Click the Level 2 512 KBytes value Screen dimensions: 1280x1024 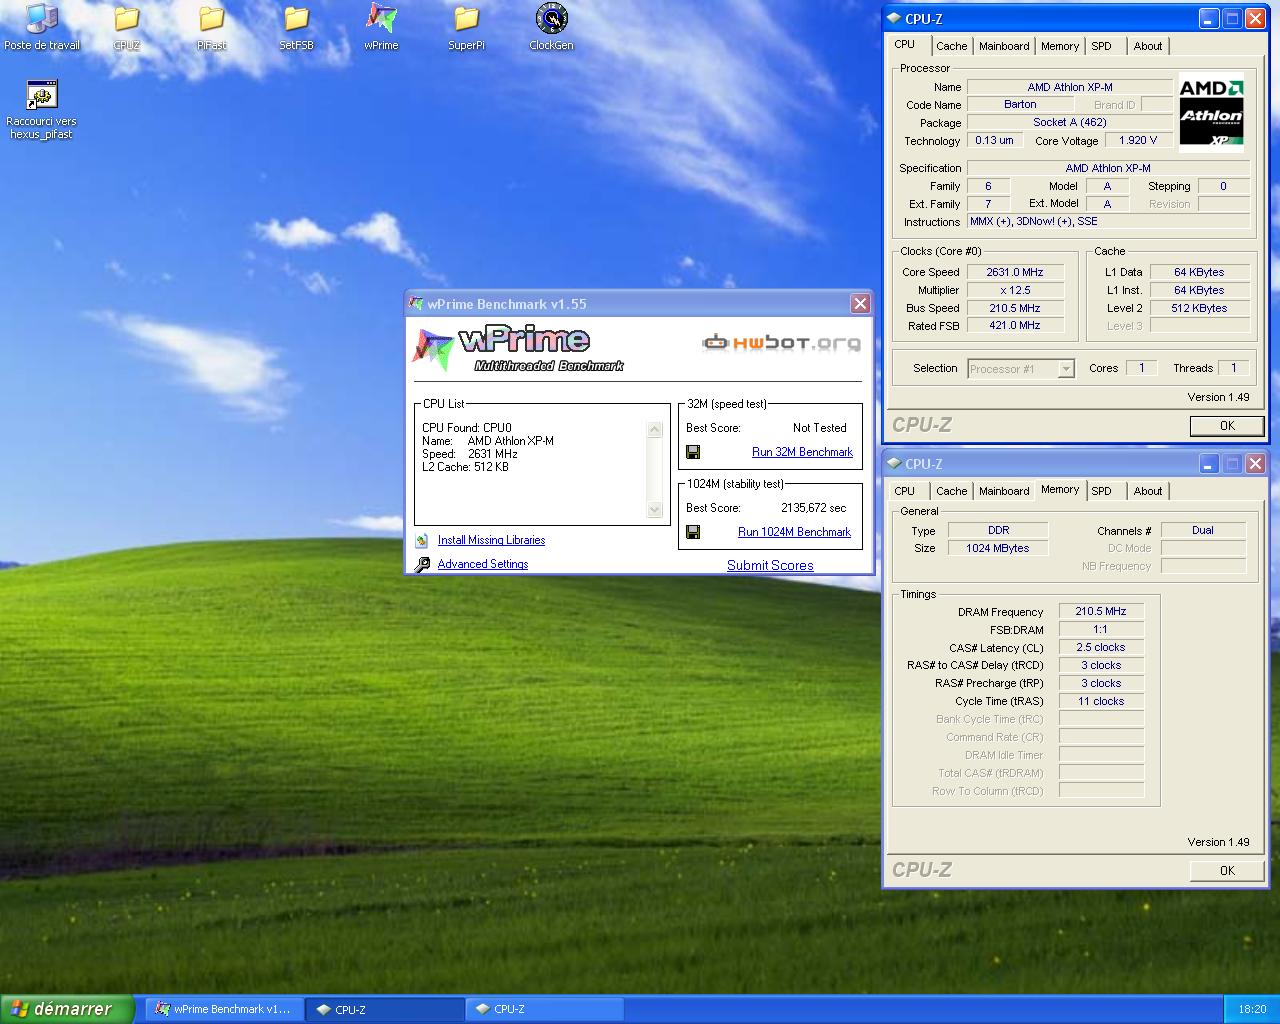(x=1199, y=308)
